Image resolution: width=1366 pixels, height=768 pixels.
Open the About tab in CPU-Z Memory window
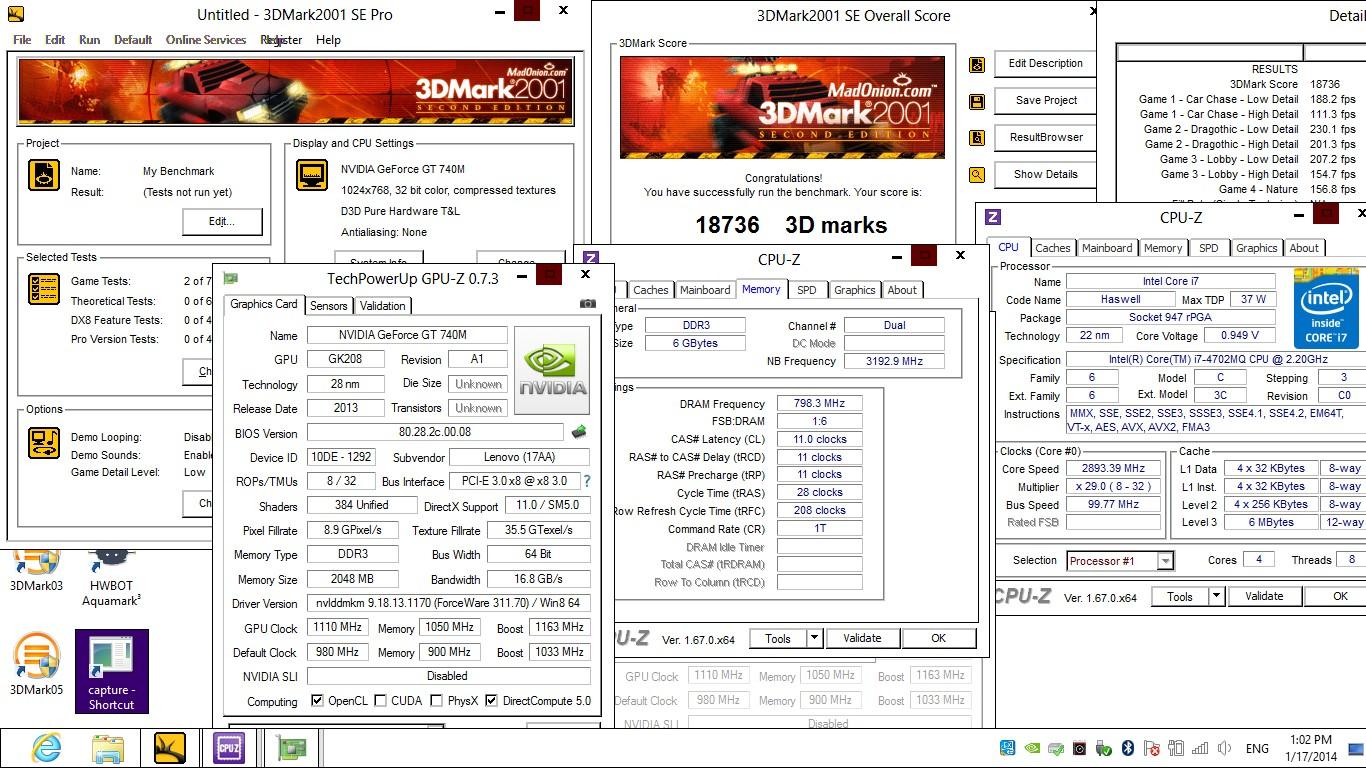pyautogui.click(x=902, y=290)
